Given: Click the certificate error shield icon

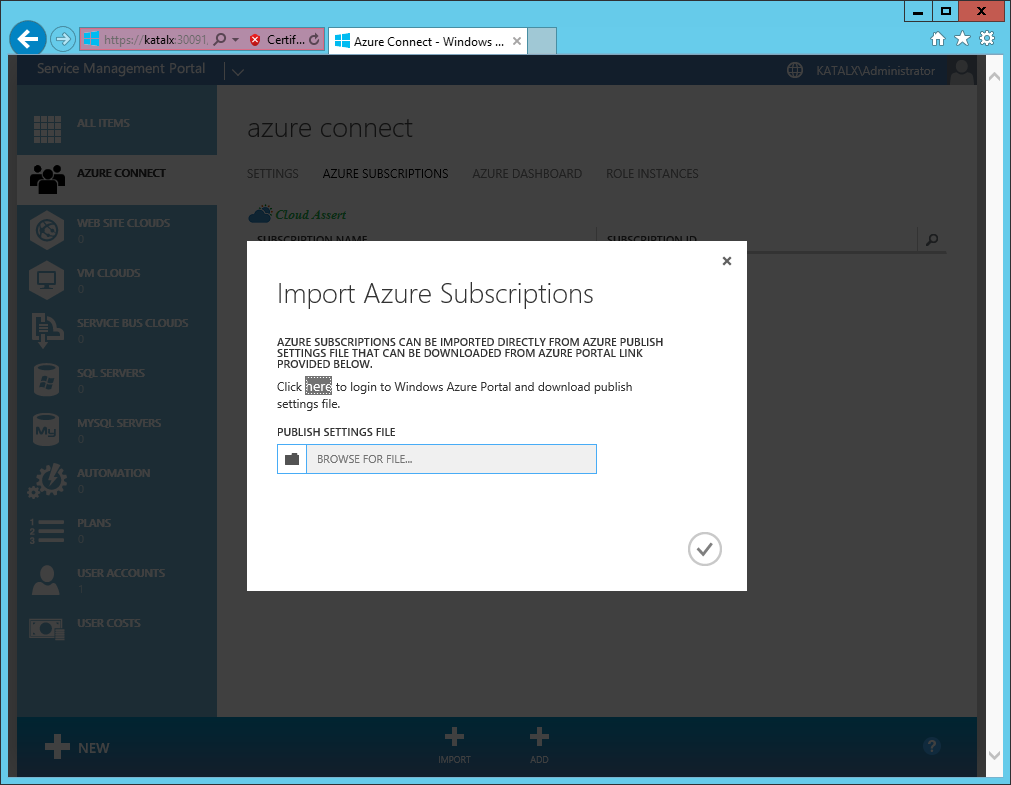Looking at the screenshot, I should [x=255, y=40].
